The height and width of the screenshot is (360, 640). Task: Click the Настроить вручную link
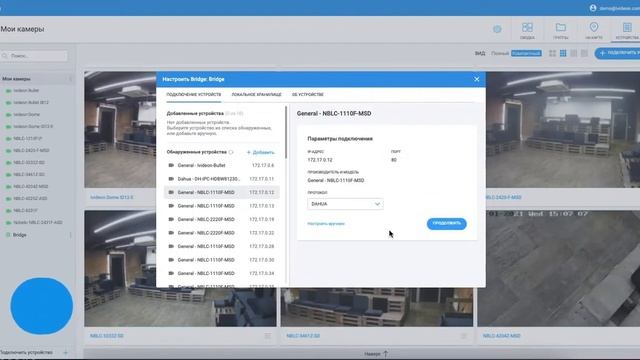tap(326, 224)
